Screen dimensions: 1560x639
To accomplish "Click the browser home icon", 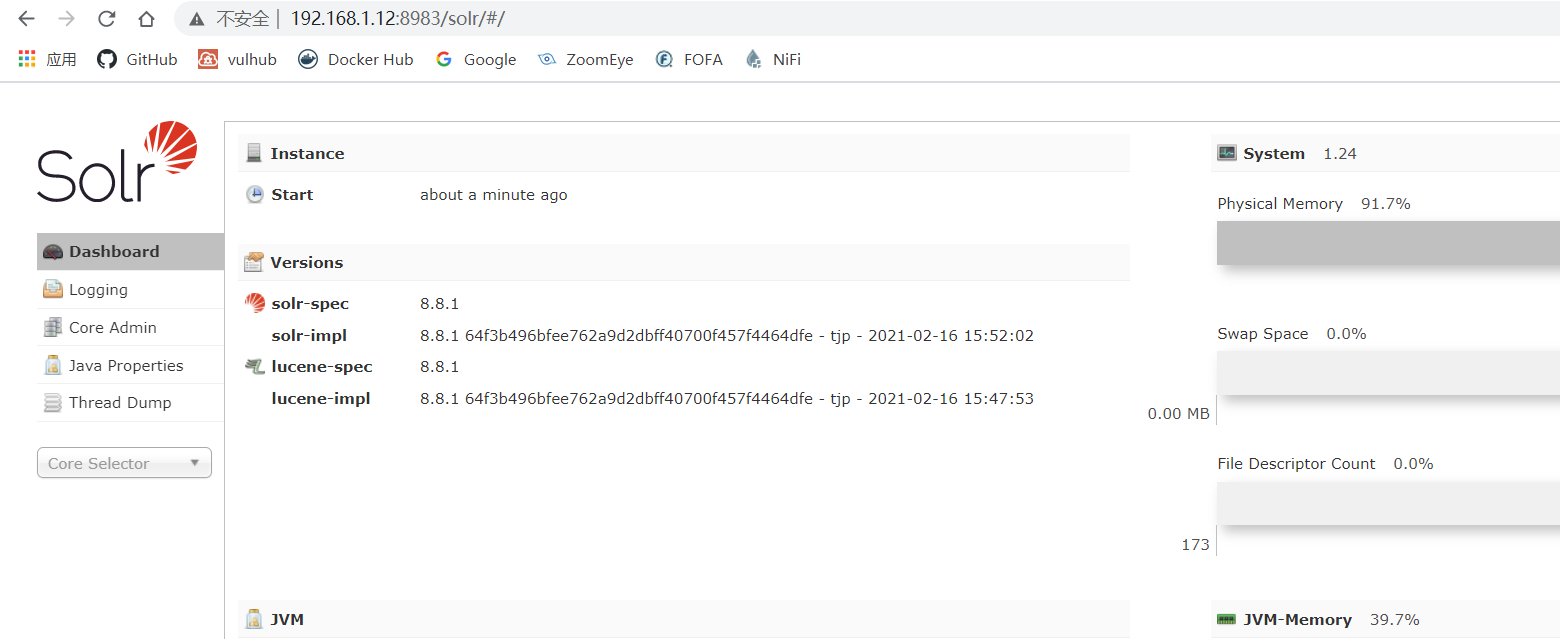I will 146,18.
